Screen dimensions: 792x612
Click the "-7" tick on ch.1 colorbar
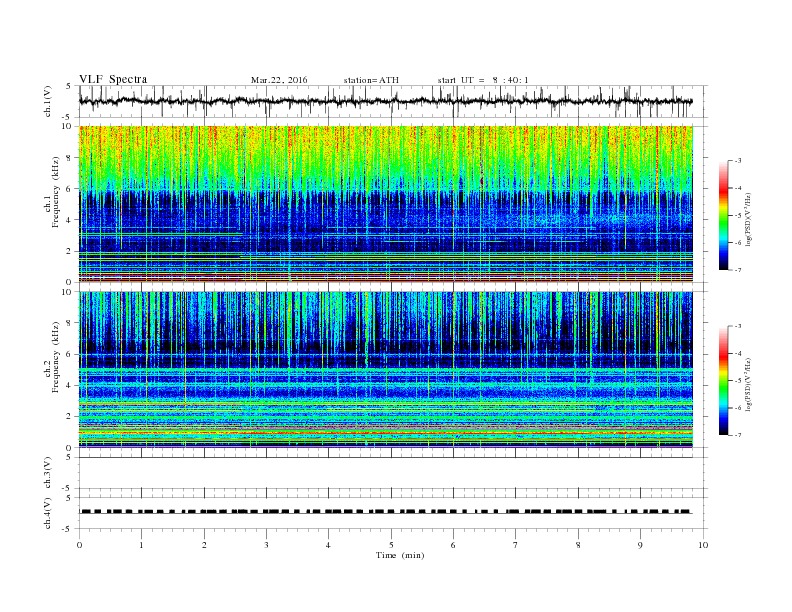pyautogui.click(x=738, y=270)
